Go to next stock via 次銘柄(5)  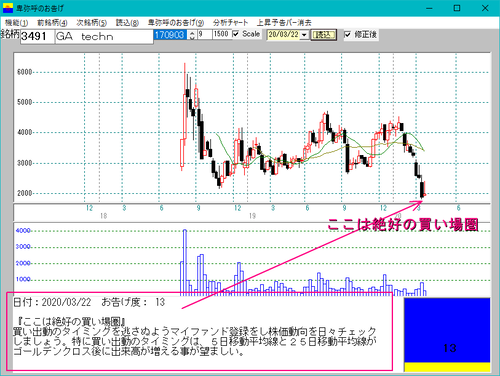pyautogui.click(x=91, y=23)
